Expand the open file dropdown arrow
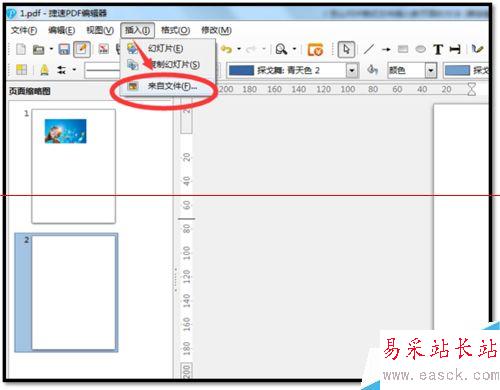This screenshot has height=390, width=500. (x=51, y=49)
